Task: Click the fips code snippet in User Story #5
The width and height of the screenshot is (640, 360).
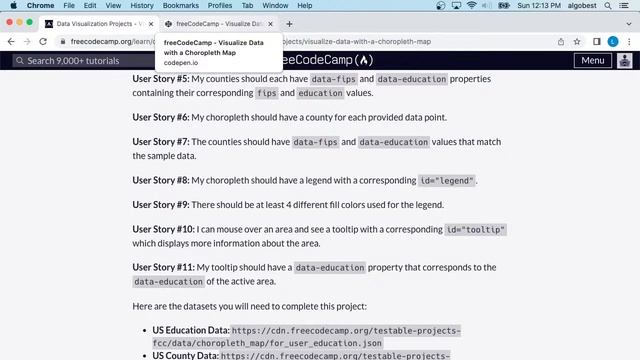Action: click(x=267, y=93)
